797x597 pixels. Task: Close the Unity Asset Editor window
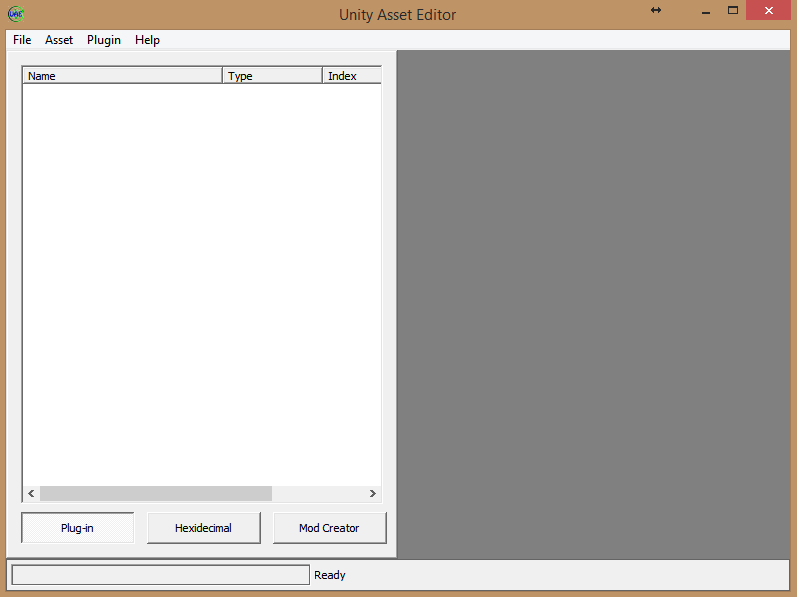[769, 11]
